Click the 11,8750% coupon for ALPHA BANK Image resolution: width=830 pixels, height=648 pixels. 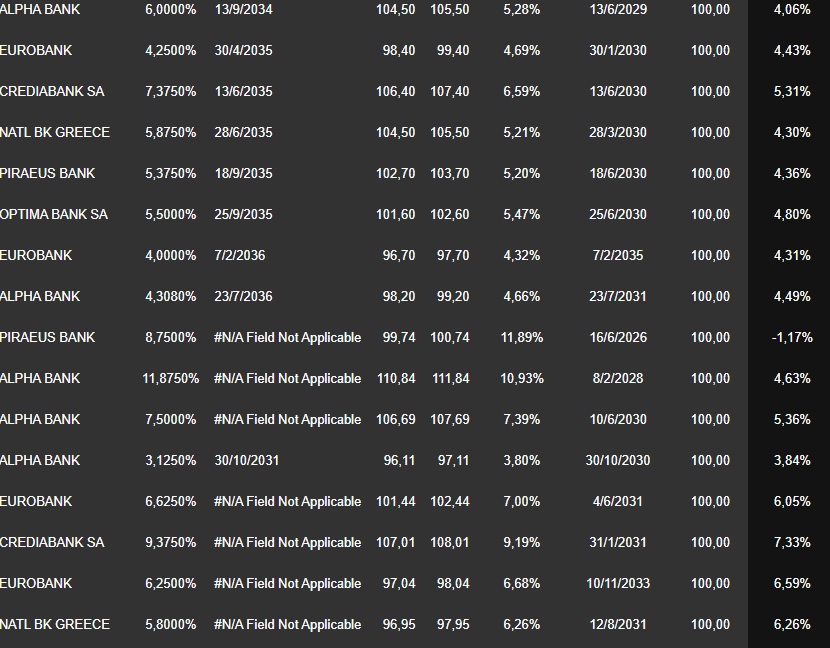click(x=170, y=379)
